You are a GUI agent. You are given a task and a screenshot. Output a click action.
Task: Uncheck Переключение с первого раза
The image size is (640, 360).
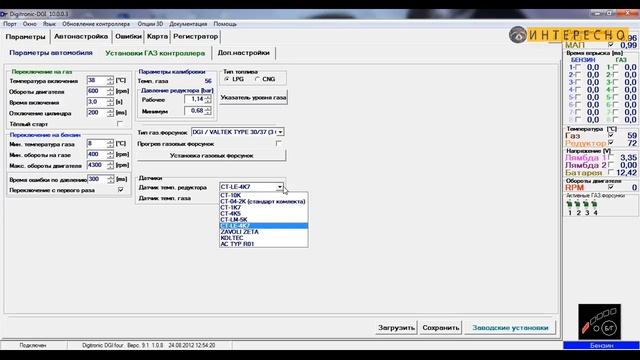coord(120,190)
